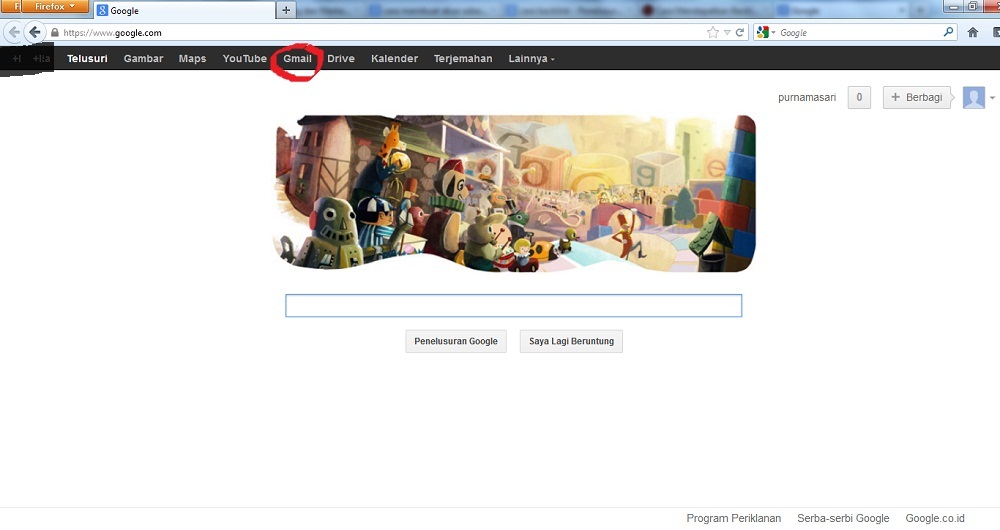Image resolution: width=1000 pixels, height=530 pixels.
Task: Open Terjemahan in Google bar
Action: coord(463,59)
